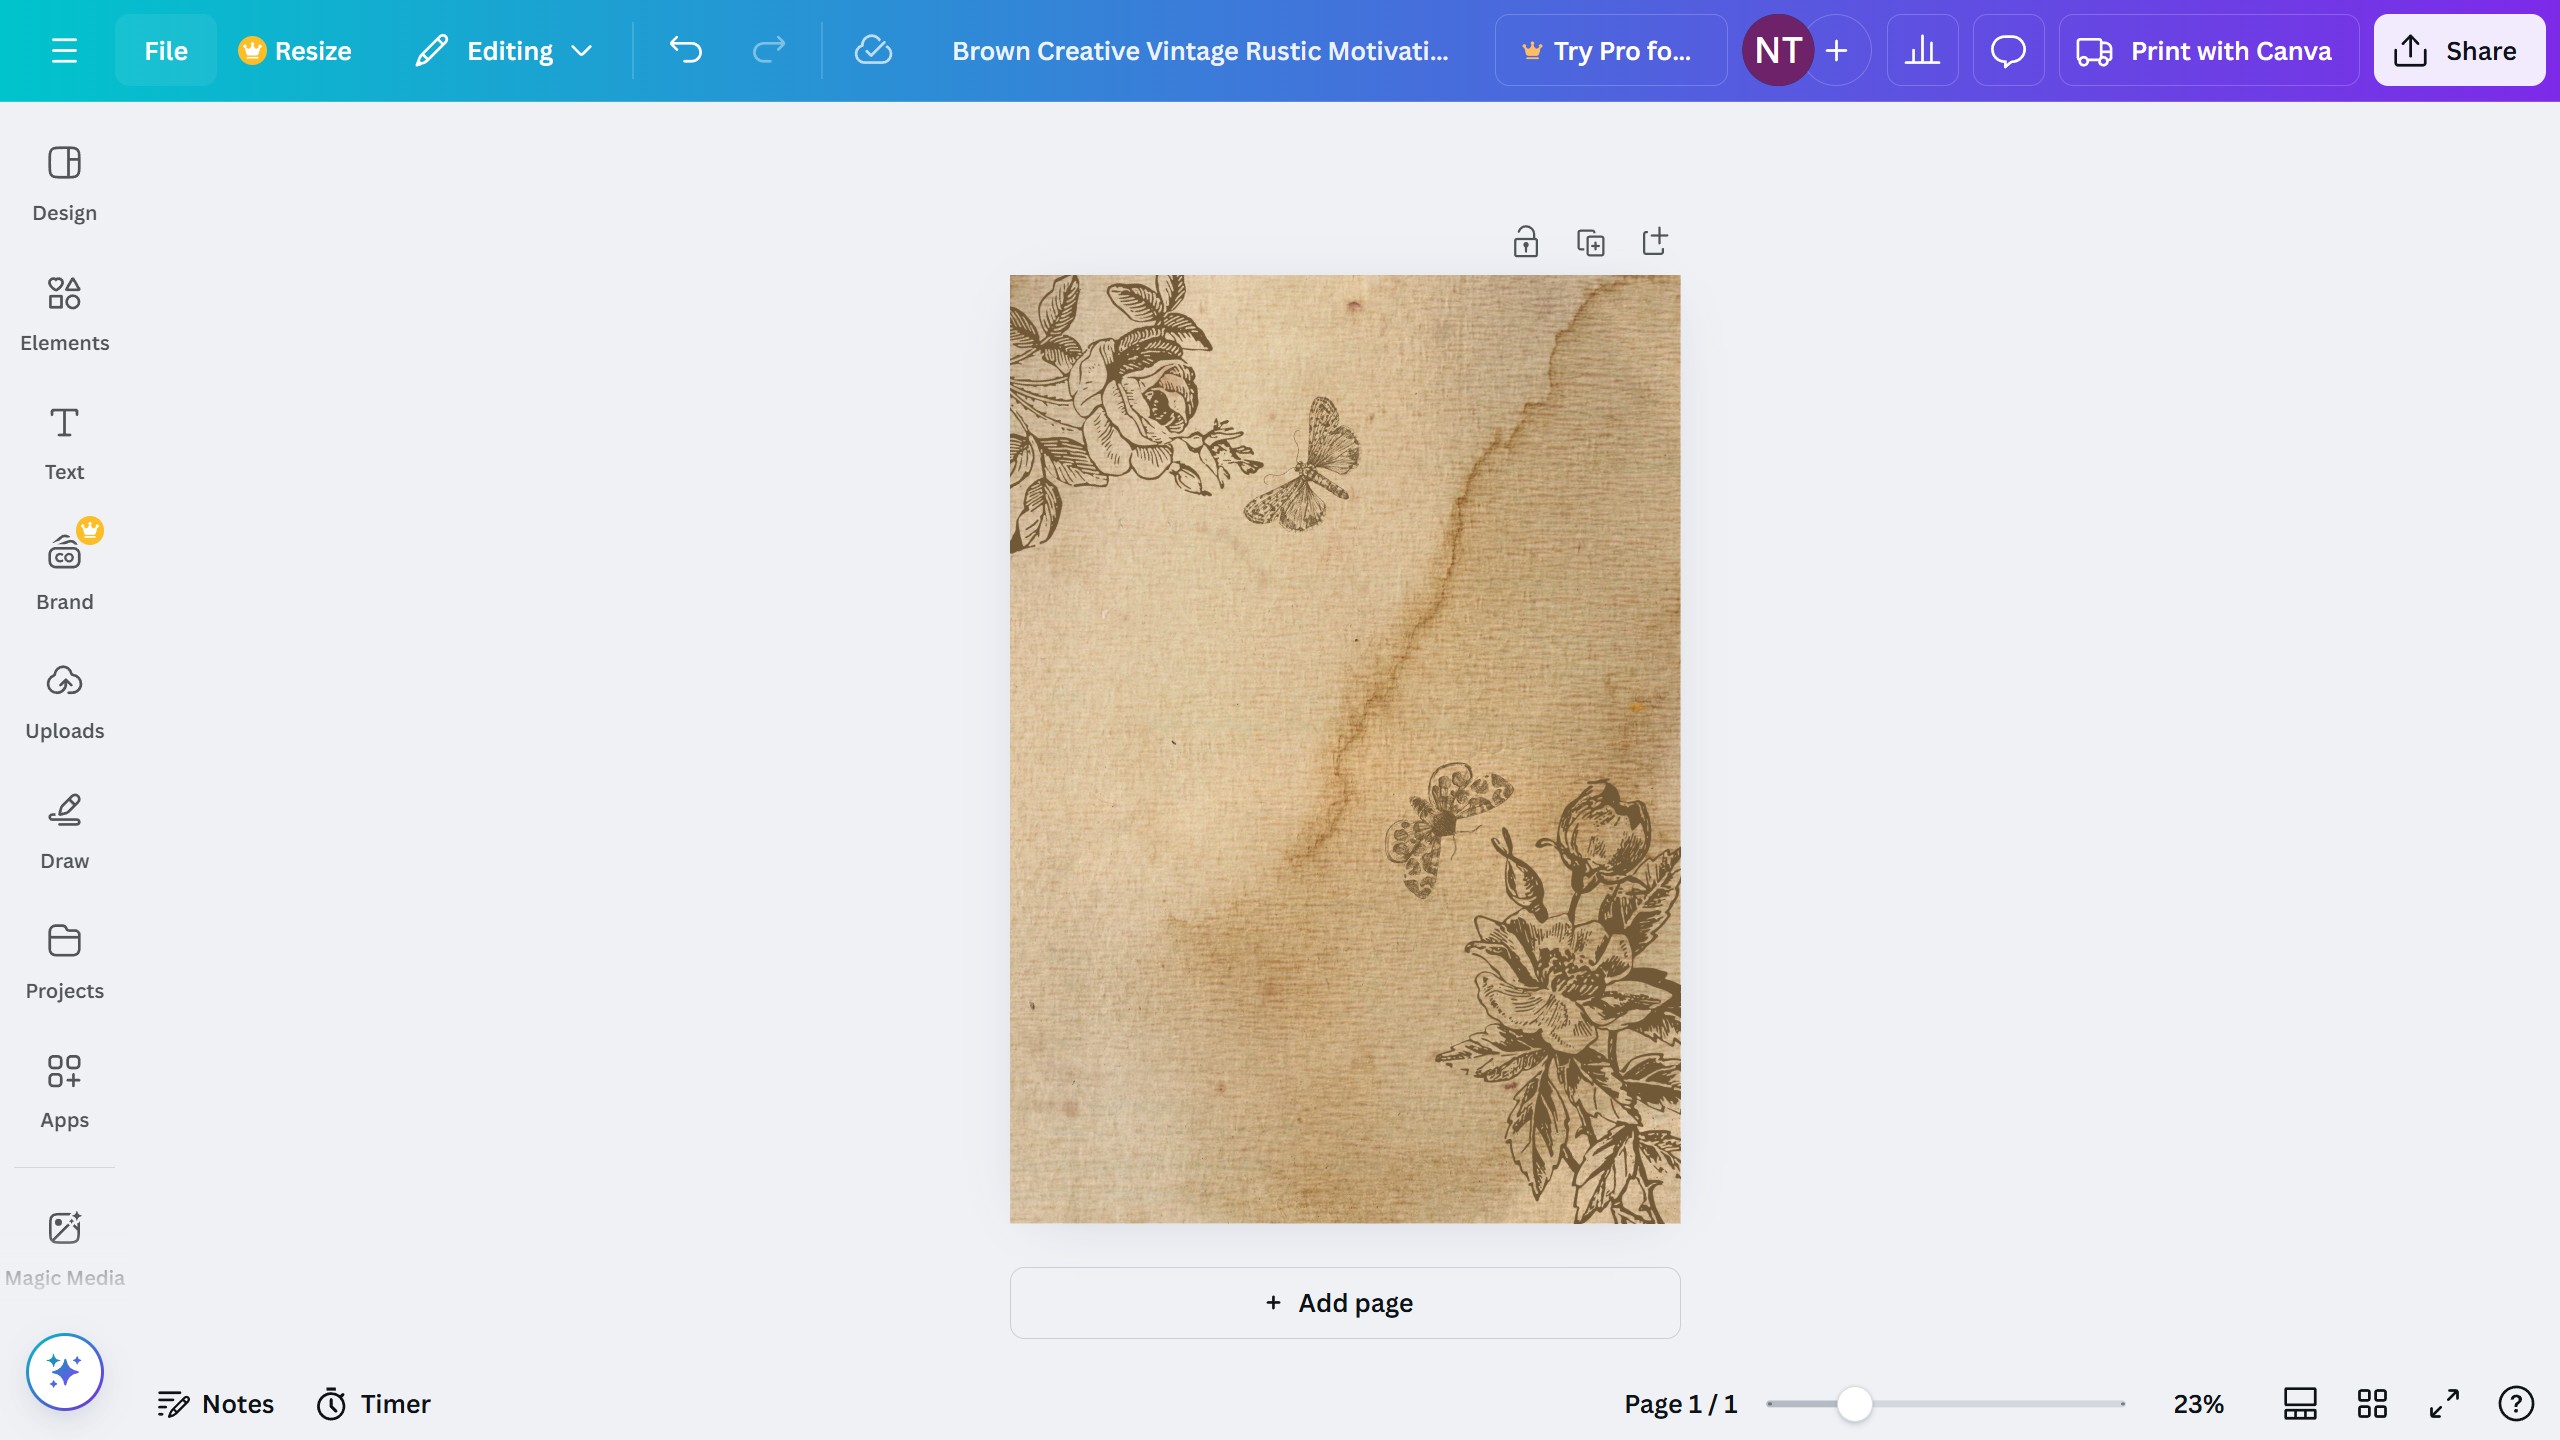The height and width of the screenshot is (1440, 2560).
Task: Switch to grid view of pages
Action: (2372, 1403)
